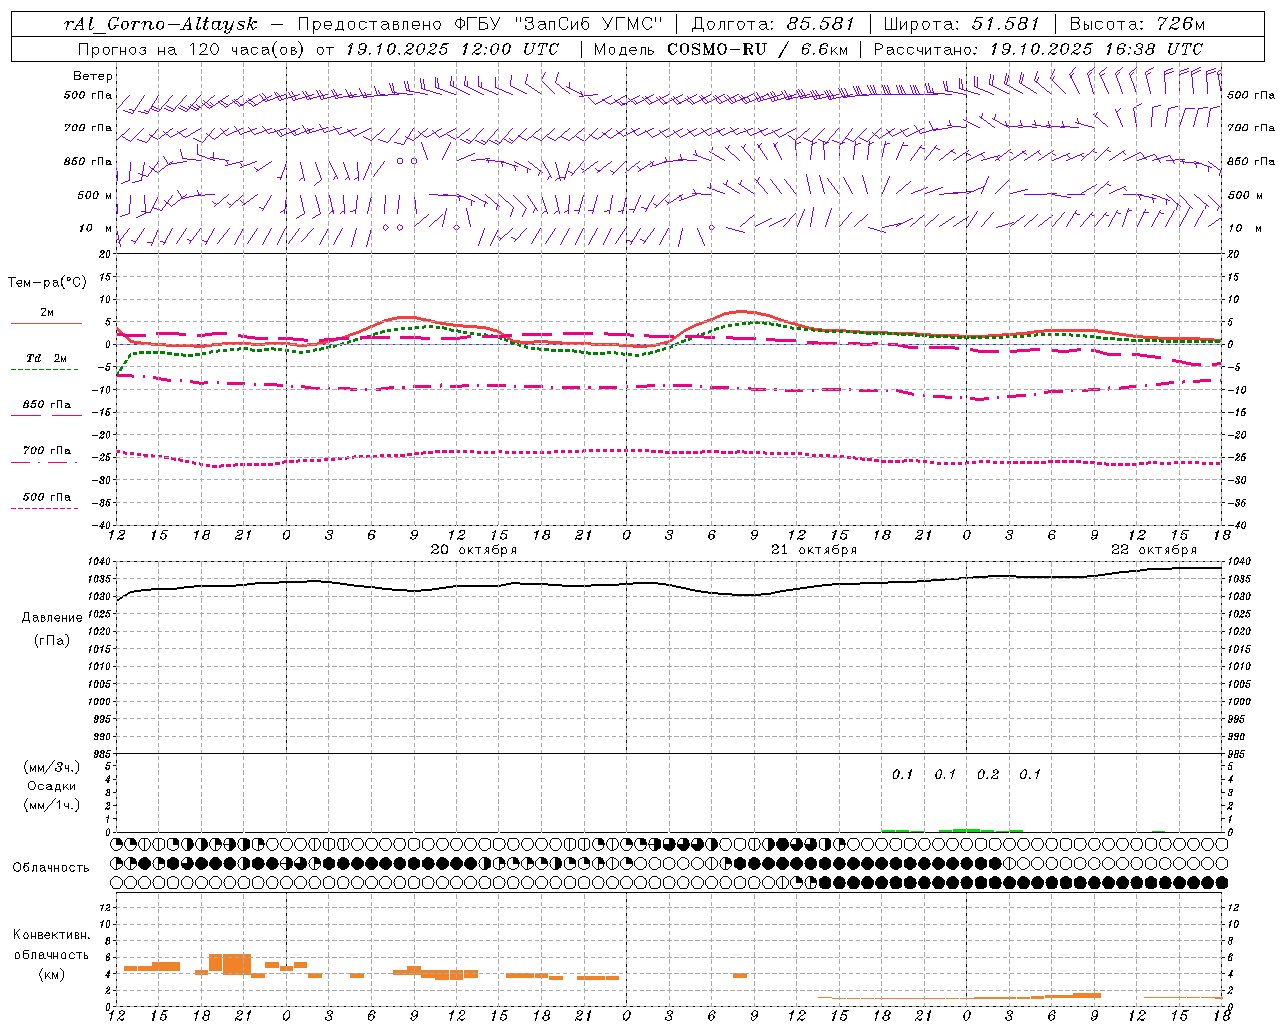The image size is (1280, 1024).
Task: Click the Долгота: 85.581 header field
Action: pos(773,24)
